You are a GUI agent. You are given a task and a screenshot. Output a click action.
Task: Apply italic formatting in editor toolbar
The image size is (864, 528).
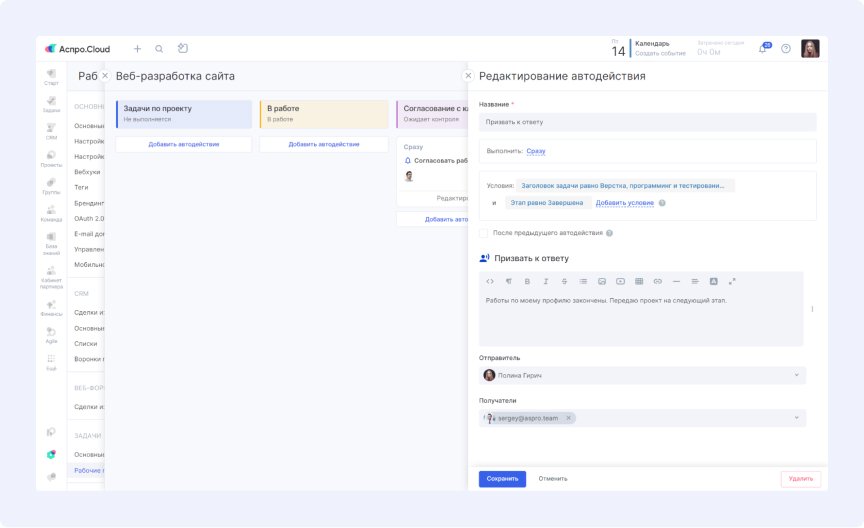546,281
